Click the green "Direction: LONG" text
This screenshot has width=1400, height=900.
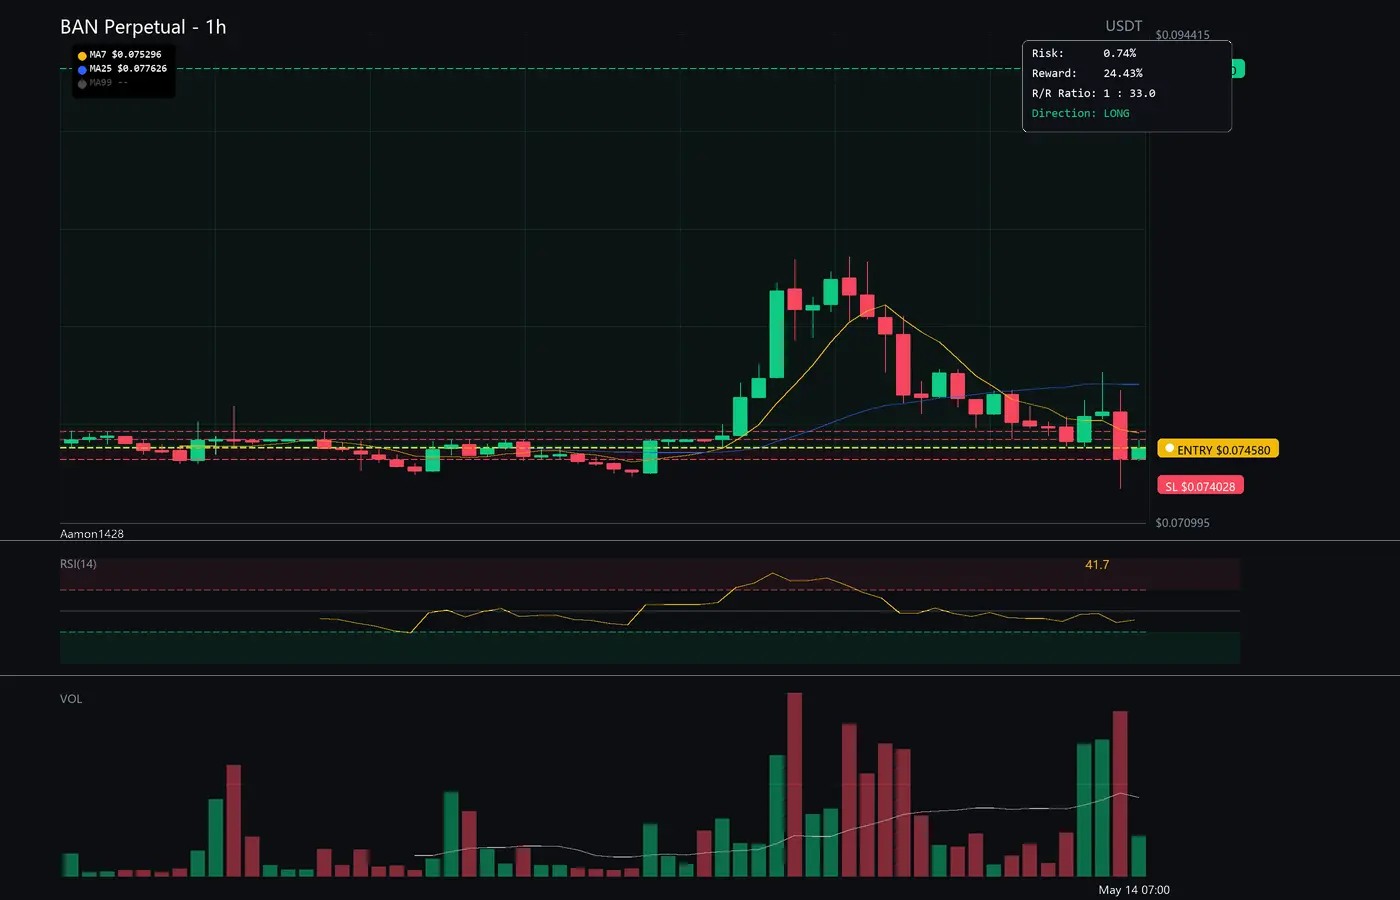coord(1080,113)
